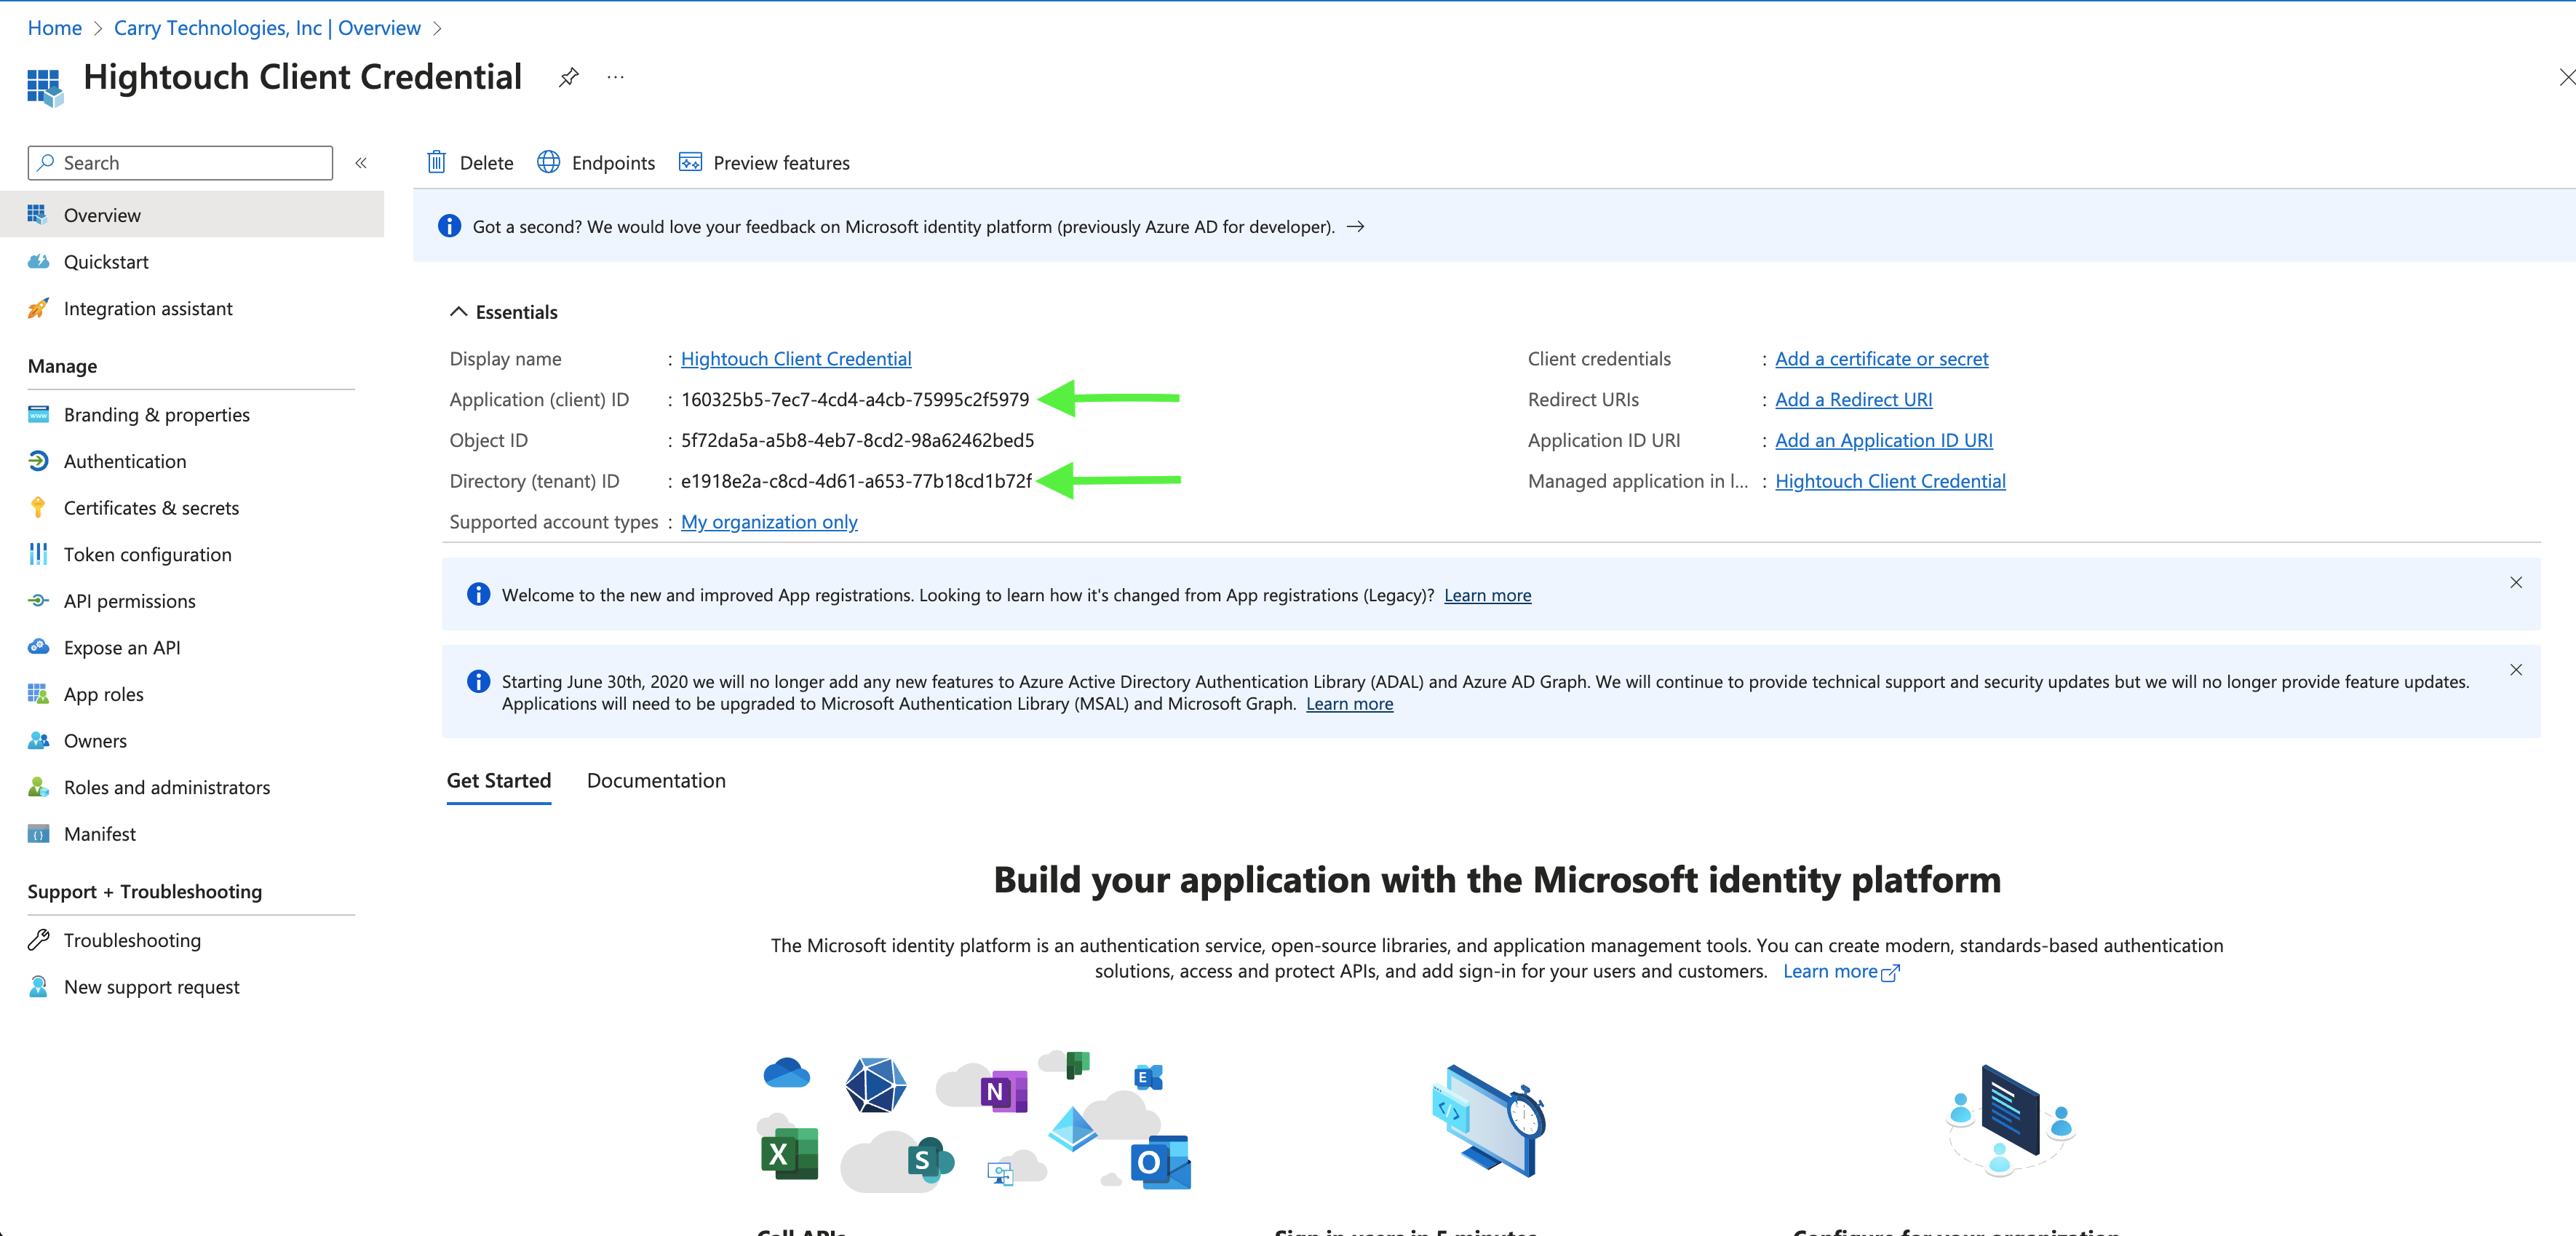Screen dimensions: 2576x1236
Task: Open Carry Technologies, Inc Overview breadcrumb
Action: (x=267, y=28)
